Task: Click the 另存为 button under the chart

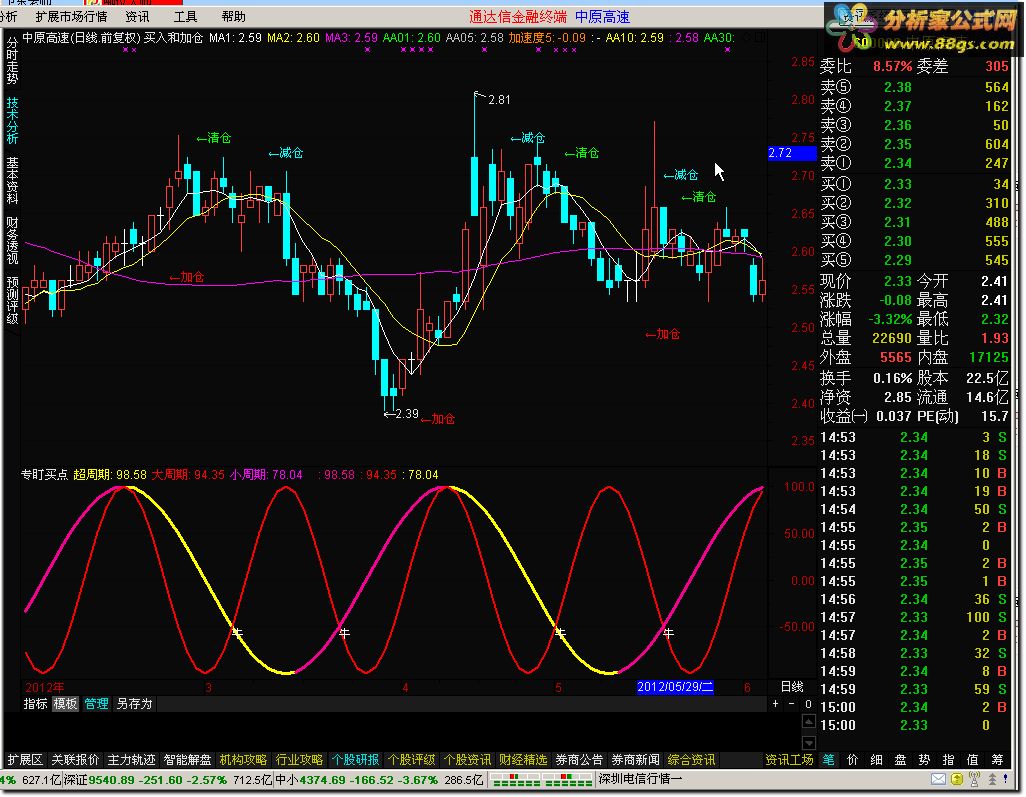Action: click(x=134, y=704)
